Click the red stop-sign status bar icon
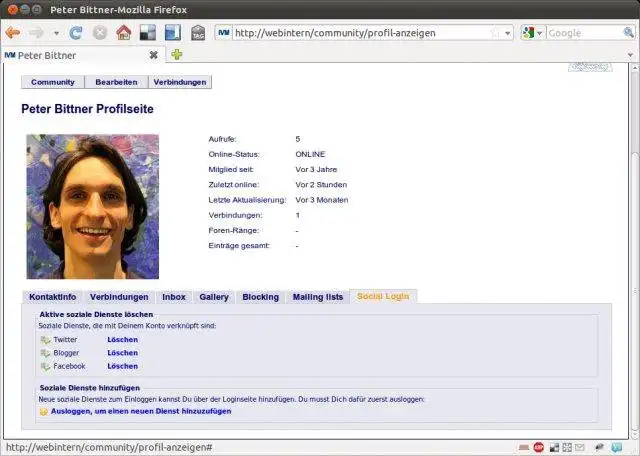640x456 pixels. pyautogui.click(x=539, y=447)
